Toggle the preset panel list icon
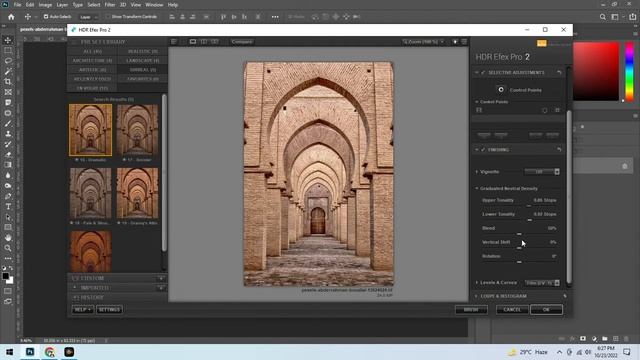The width and height of the screenshot is (640, 360). click(x=174, y=42)
